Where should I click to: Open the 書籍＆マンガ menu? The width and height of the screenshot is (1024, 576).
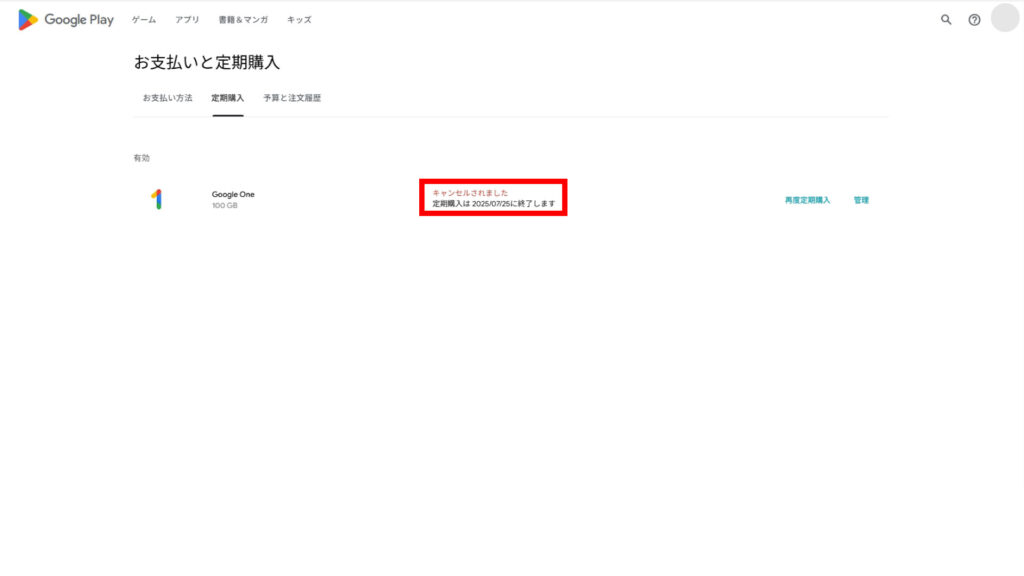243,20
